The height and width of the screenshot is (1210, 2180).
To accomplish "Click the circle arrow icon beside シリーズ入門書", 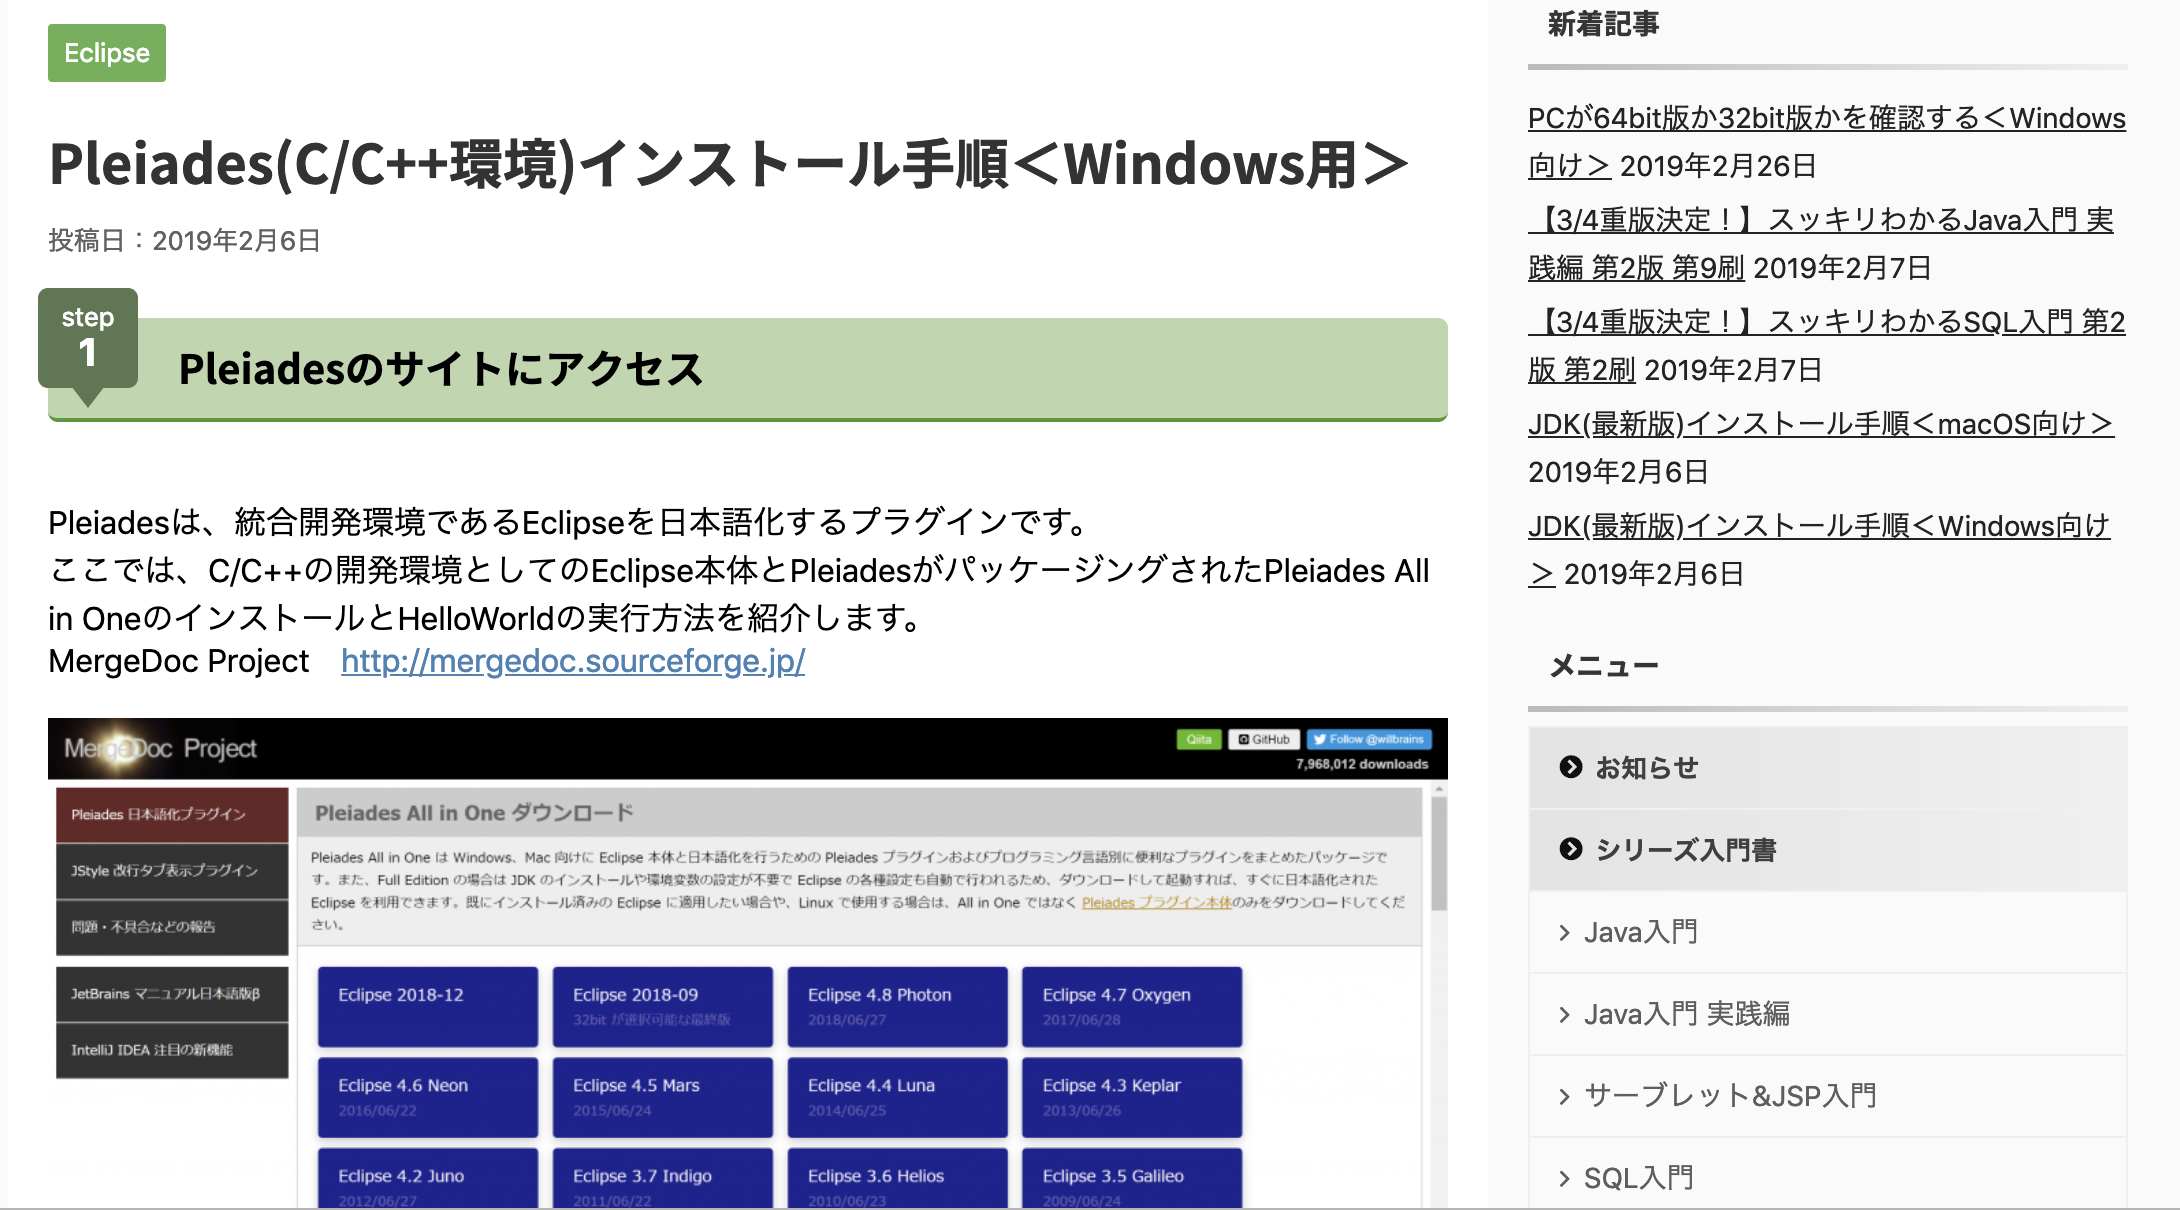I will coord(1571,849).
